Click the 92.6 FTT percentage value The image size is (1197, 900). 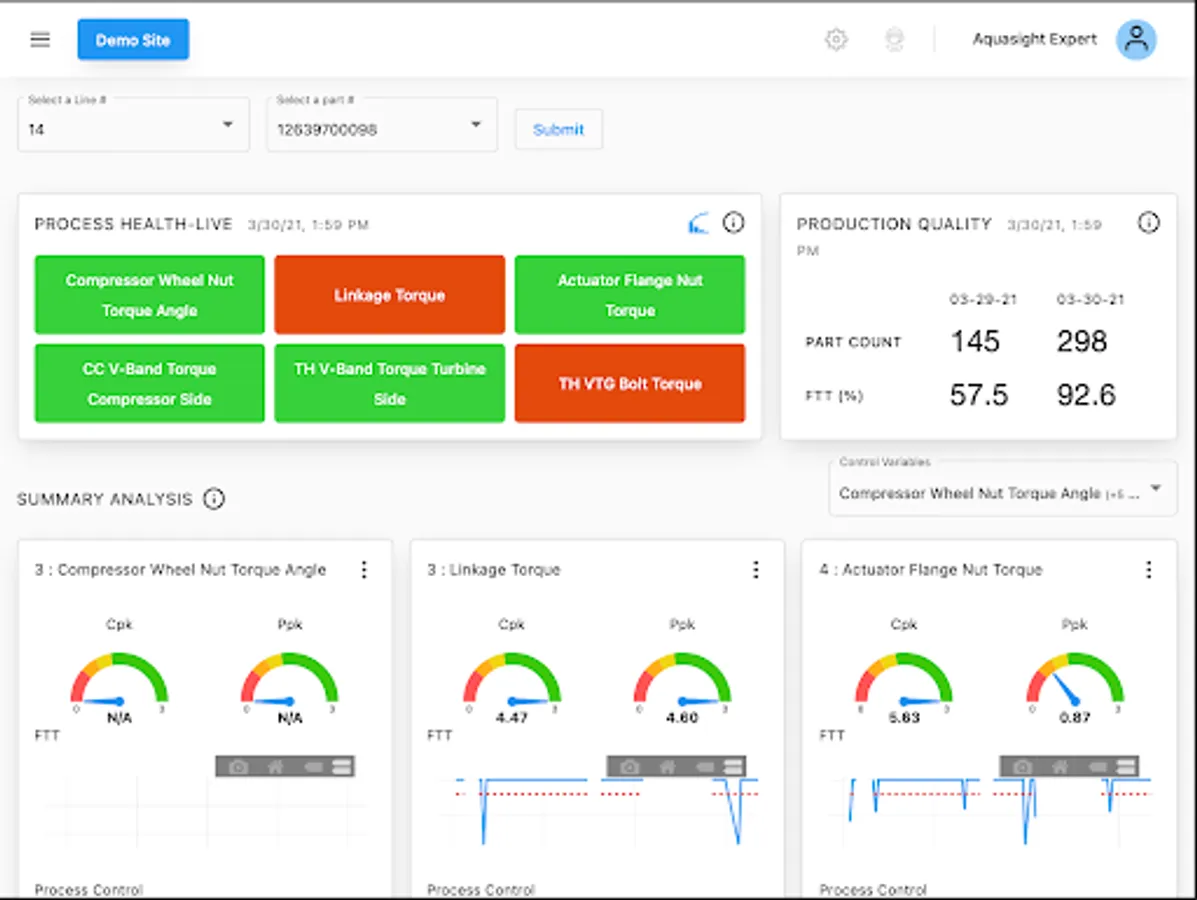pos(1086,395)
